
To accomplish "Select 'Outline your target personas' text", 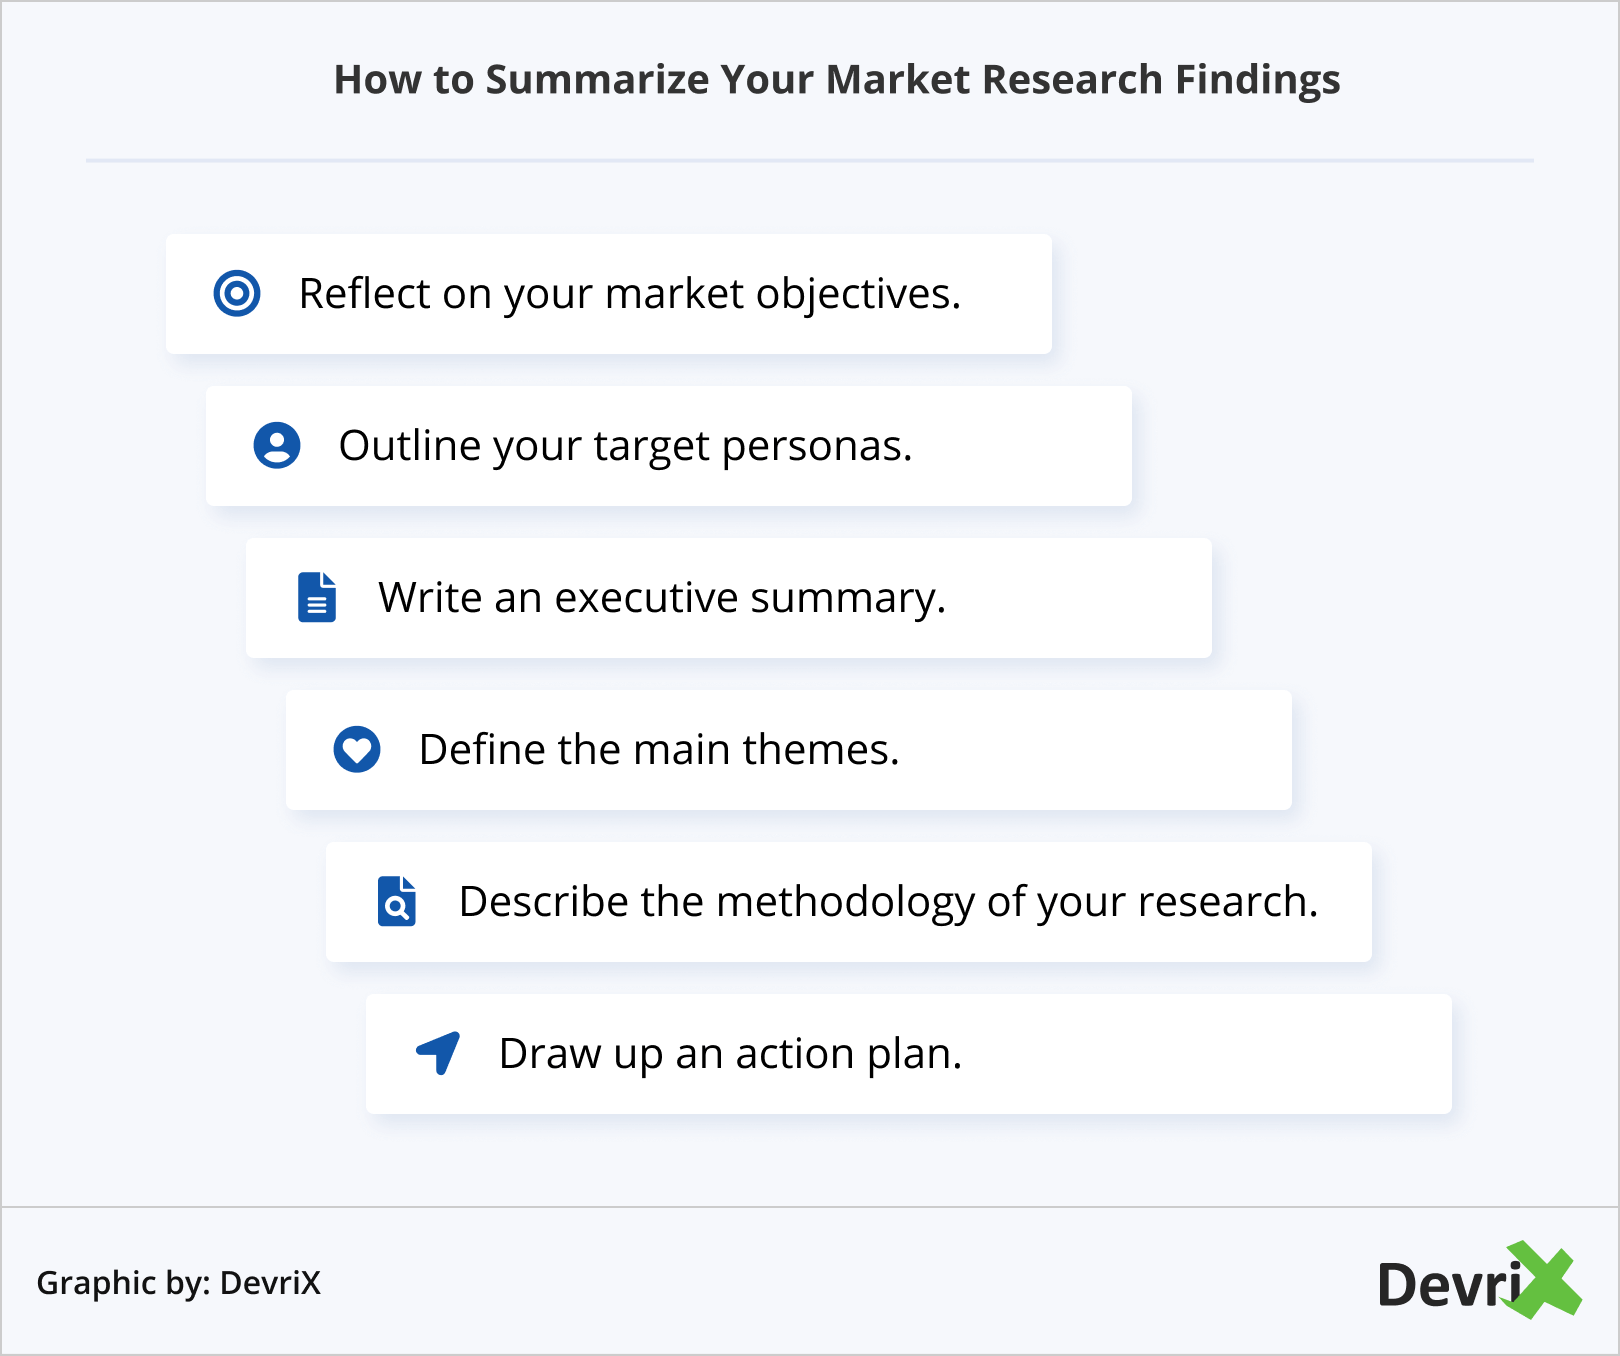I will (x=625, y=446).
